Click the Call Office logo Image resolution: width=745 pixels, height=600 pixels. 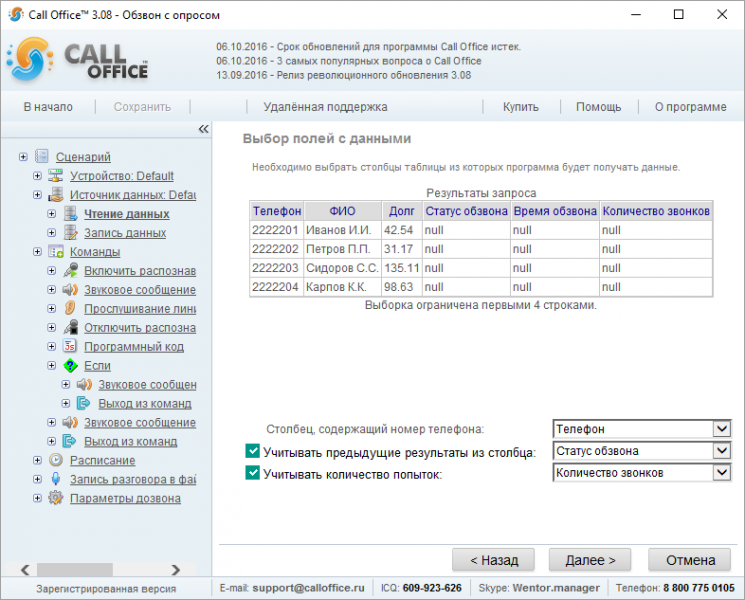(x=77, y=60)
